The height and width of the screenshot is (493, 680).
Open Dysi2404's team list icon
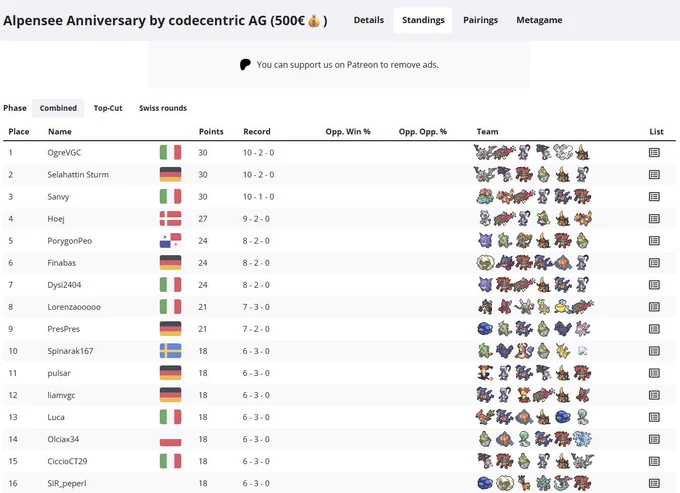(x=654, y=285)
